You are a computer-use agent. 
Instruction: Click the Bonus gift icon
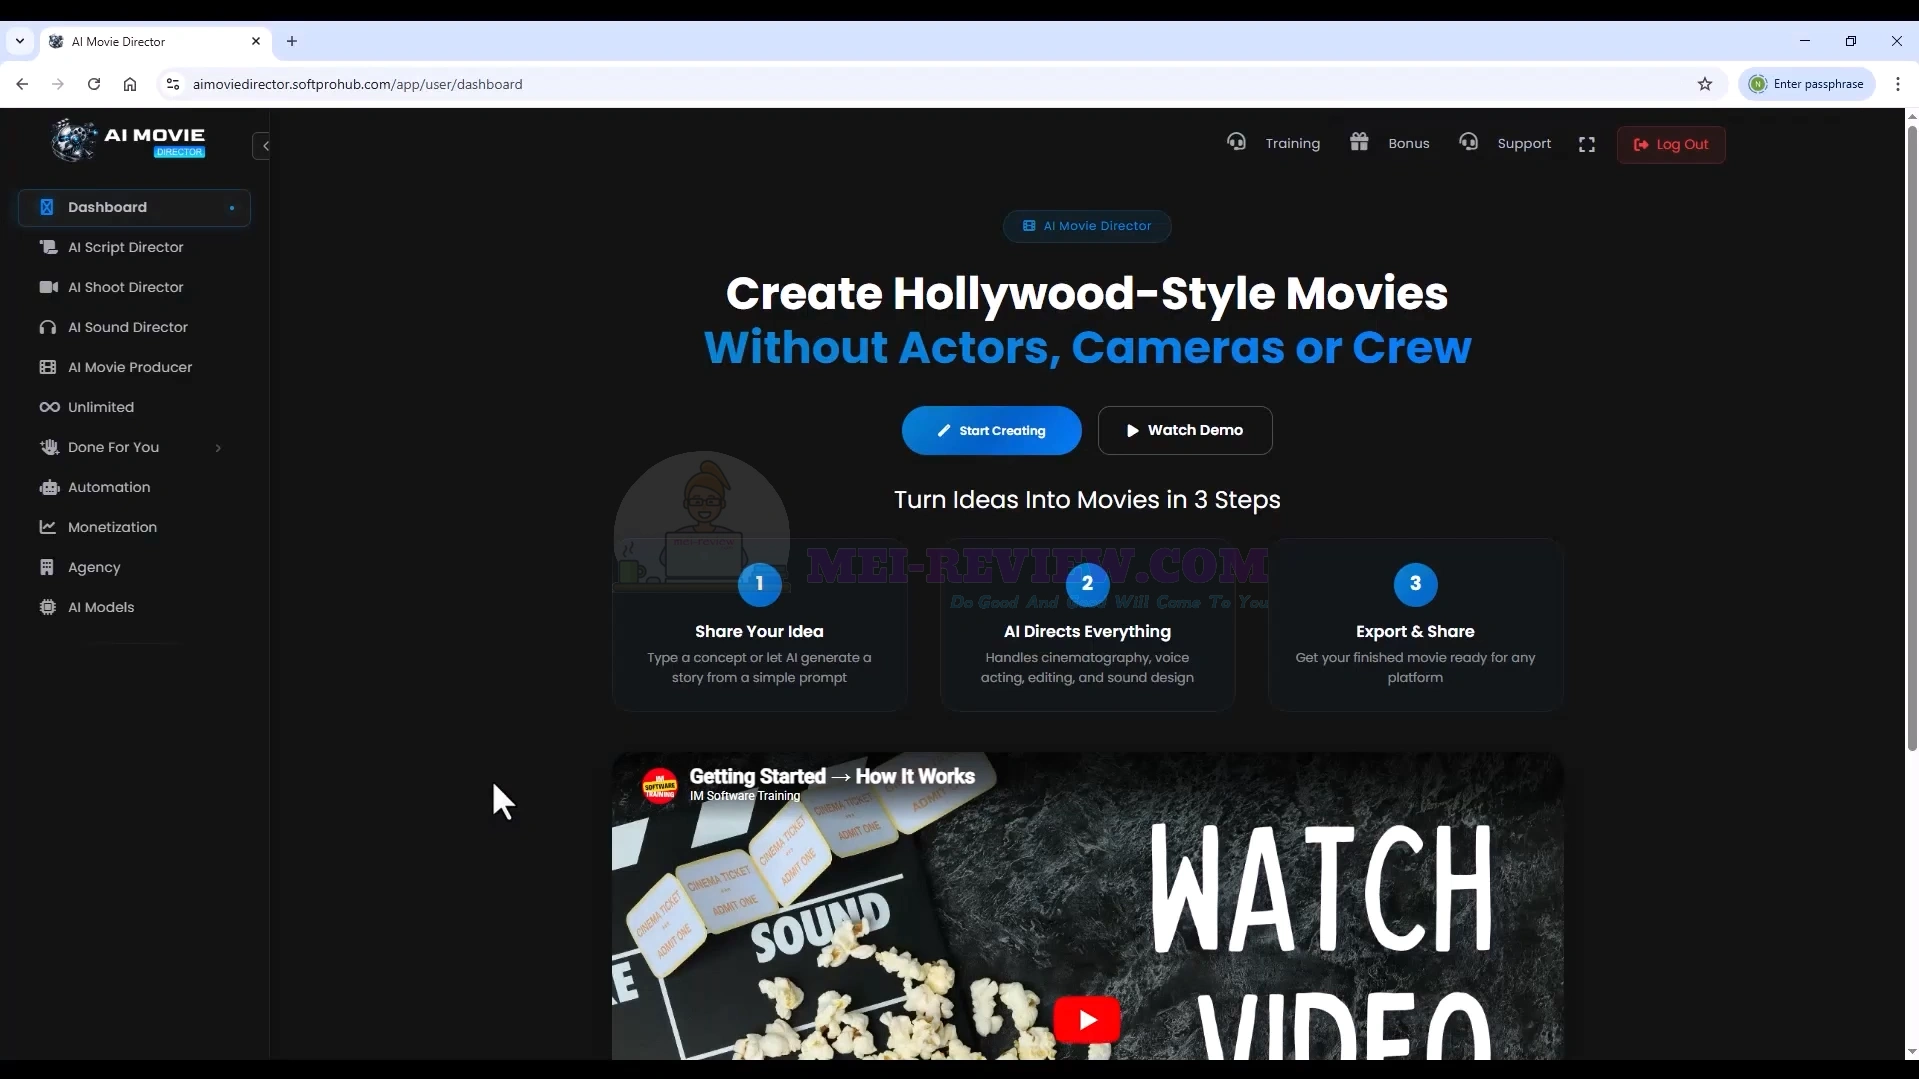pos(1358,142)
